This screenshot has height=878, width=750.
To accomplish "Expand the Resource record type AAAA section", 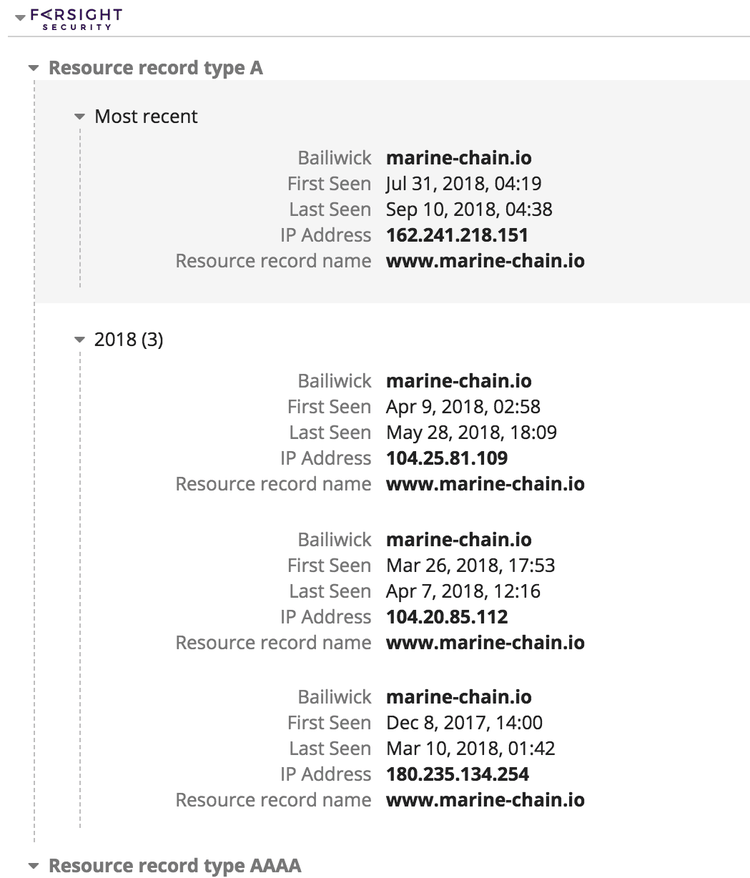I will pos(34,866).
